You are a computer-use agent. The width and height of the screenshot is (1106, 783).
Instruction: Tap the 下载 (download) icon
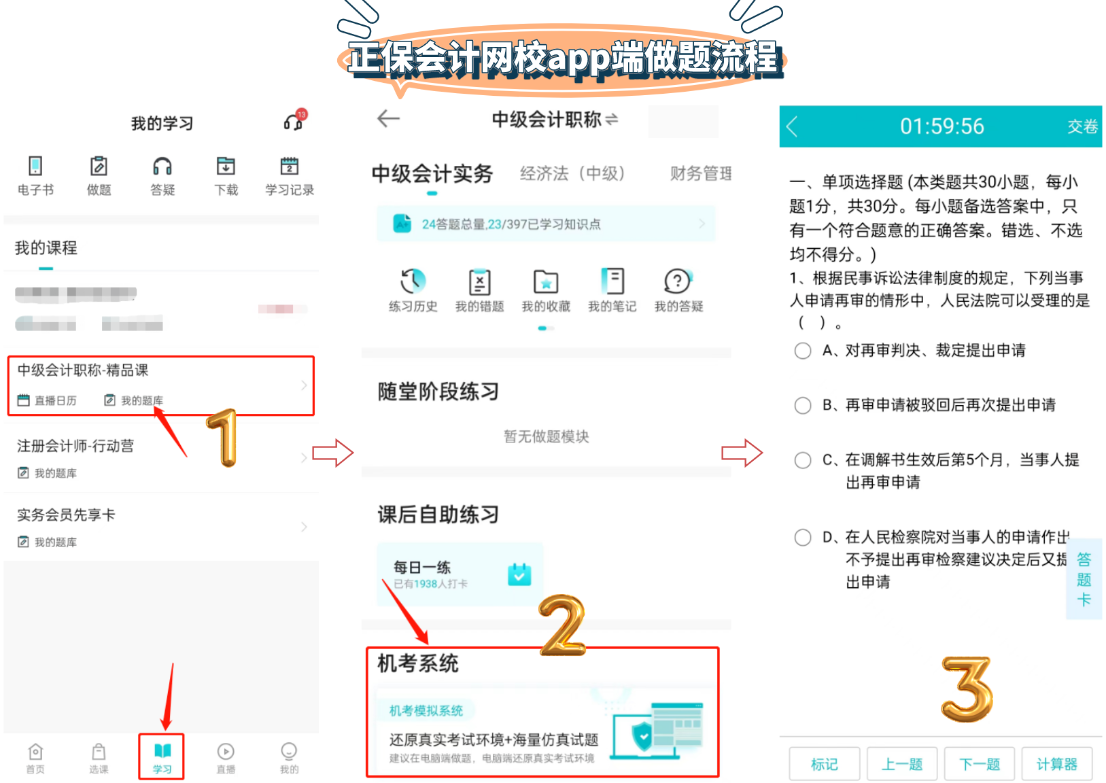[226, 175]
